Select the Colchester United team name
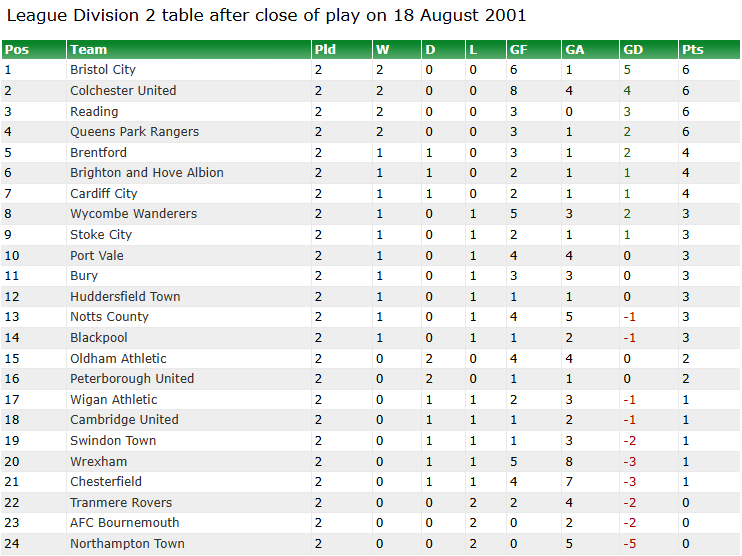Image resolution: width=742 pixels, height=556 pixels. click(x=123, y=90)
